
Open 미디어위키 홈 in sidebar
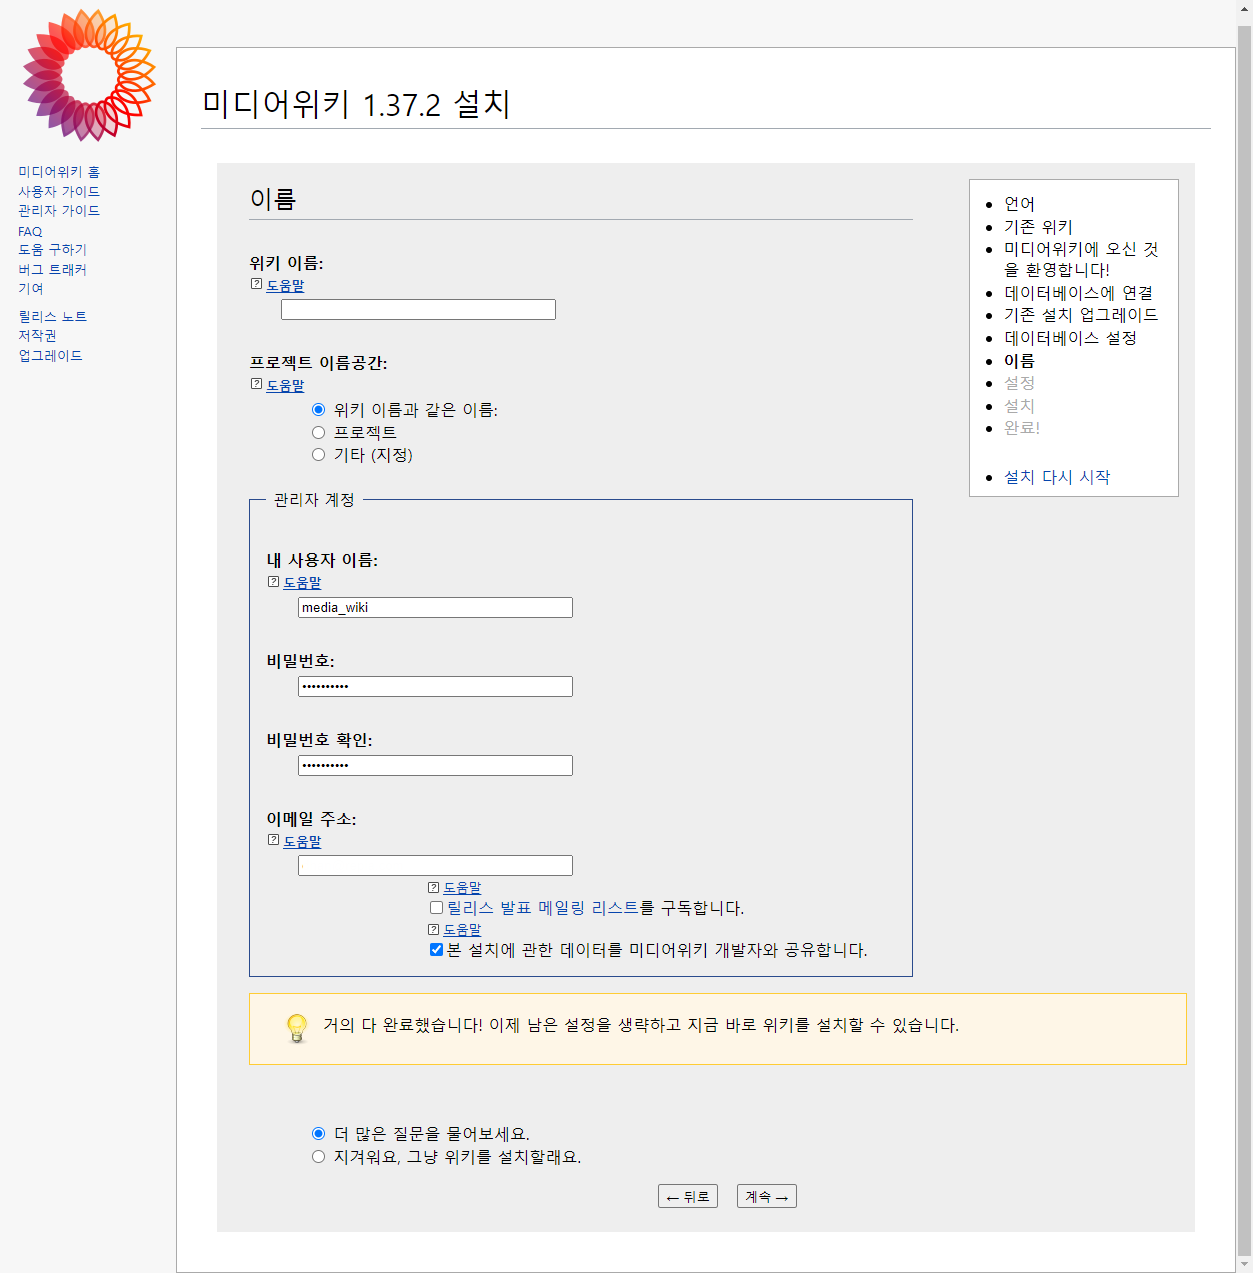click(x=59, y=172)
